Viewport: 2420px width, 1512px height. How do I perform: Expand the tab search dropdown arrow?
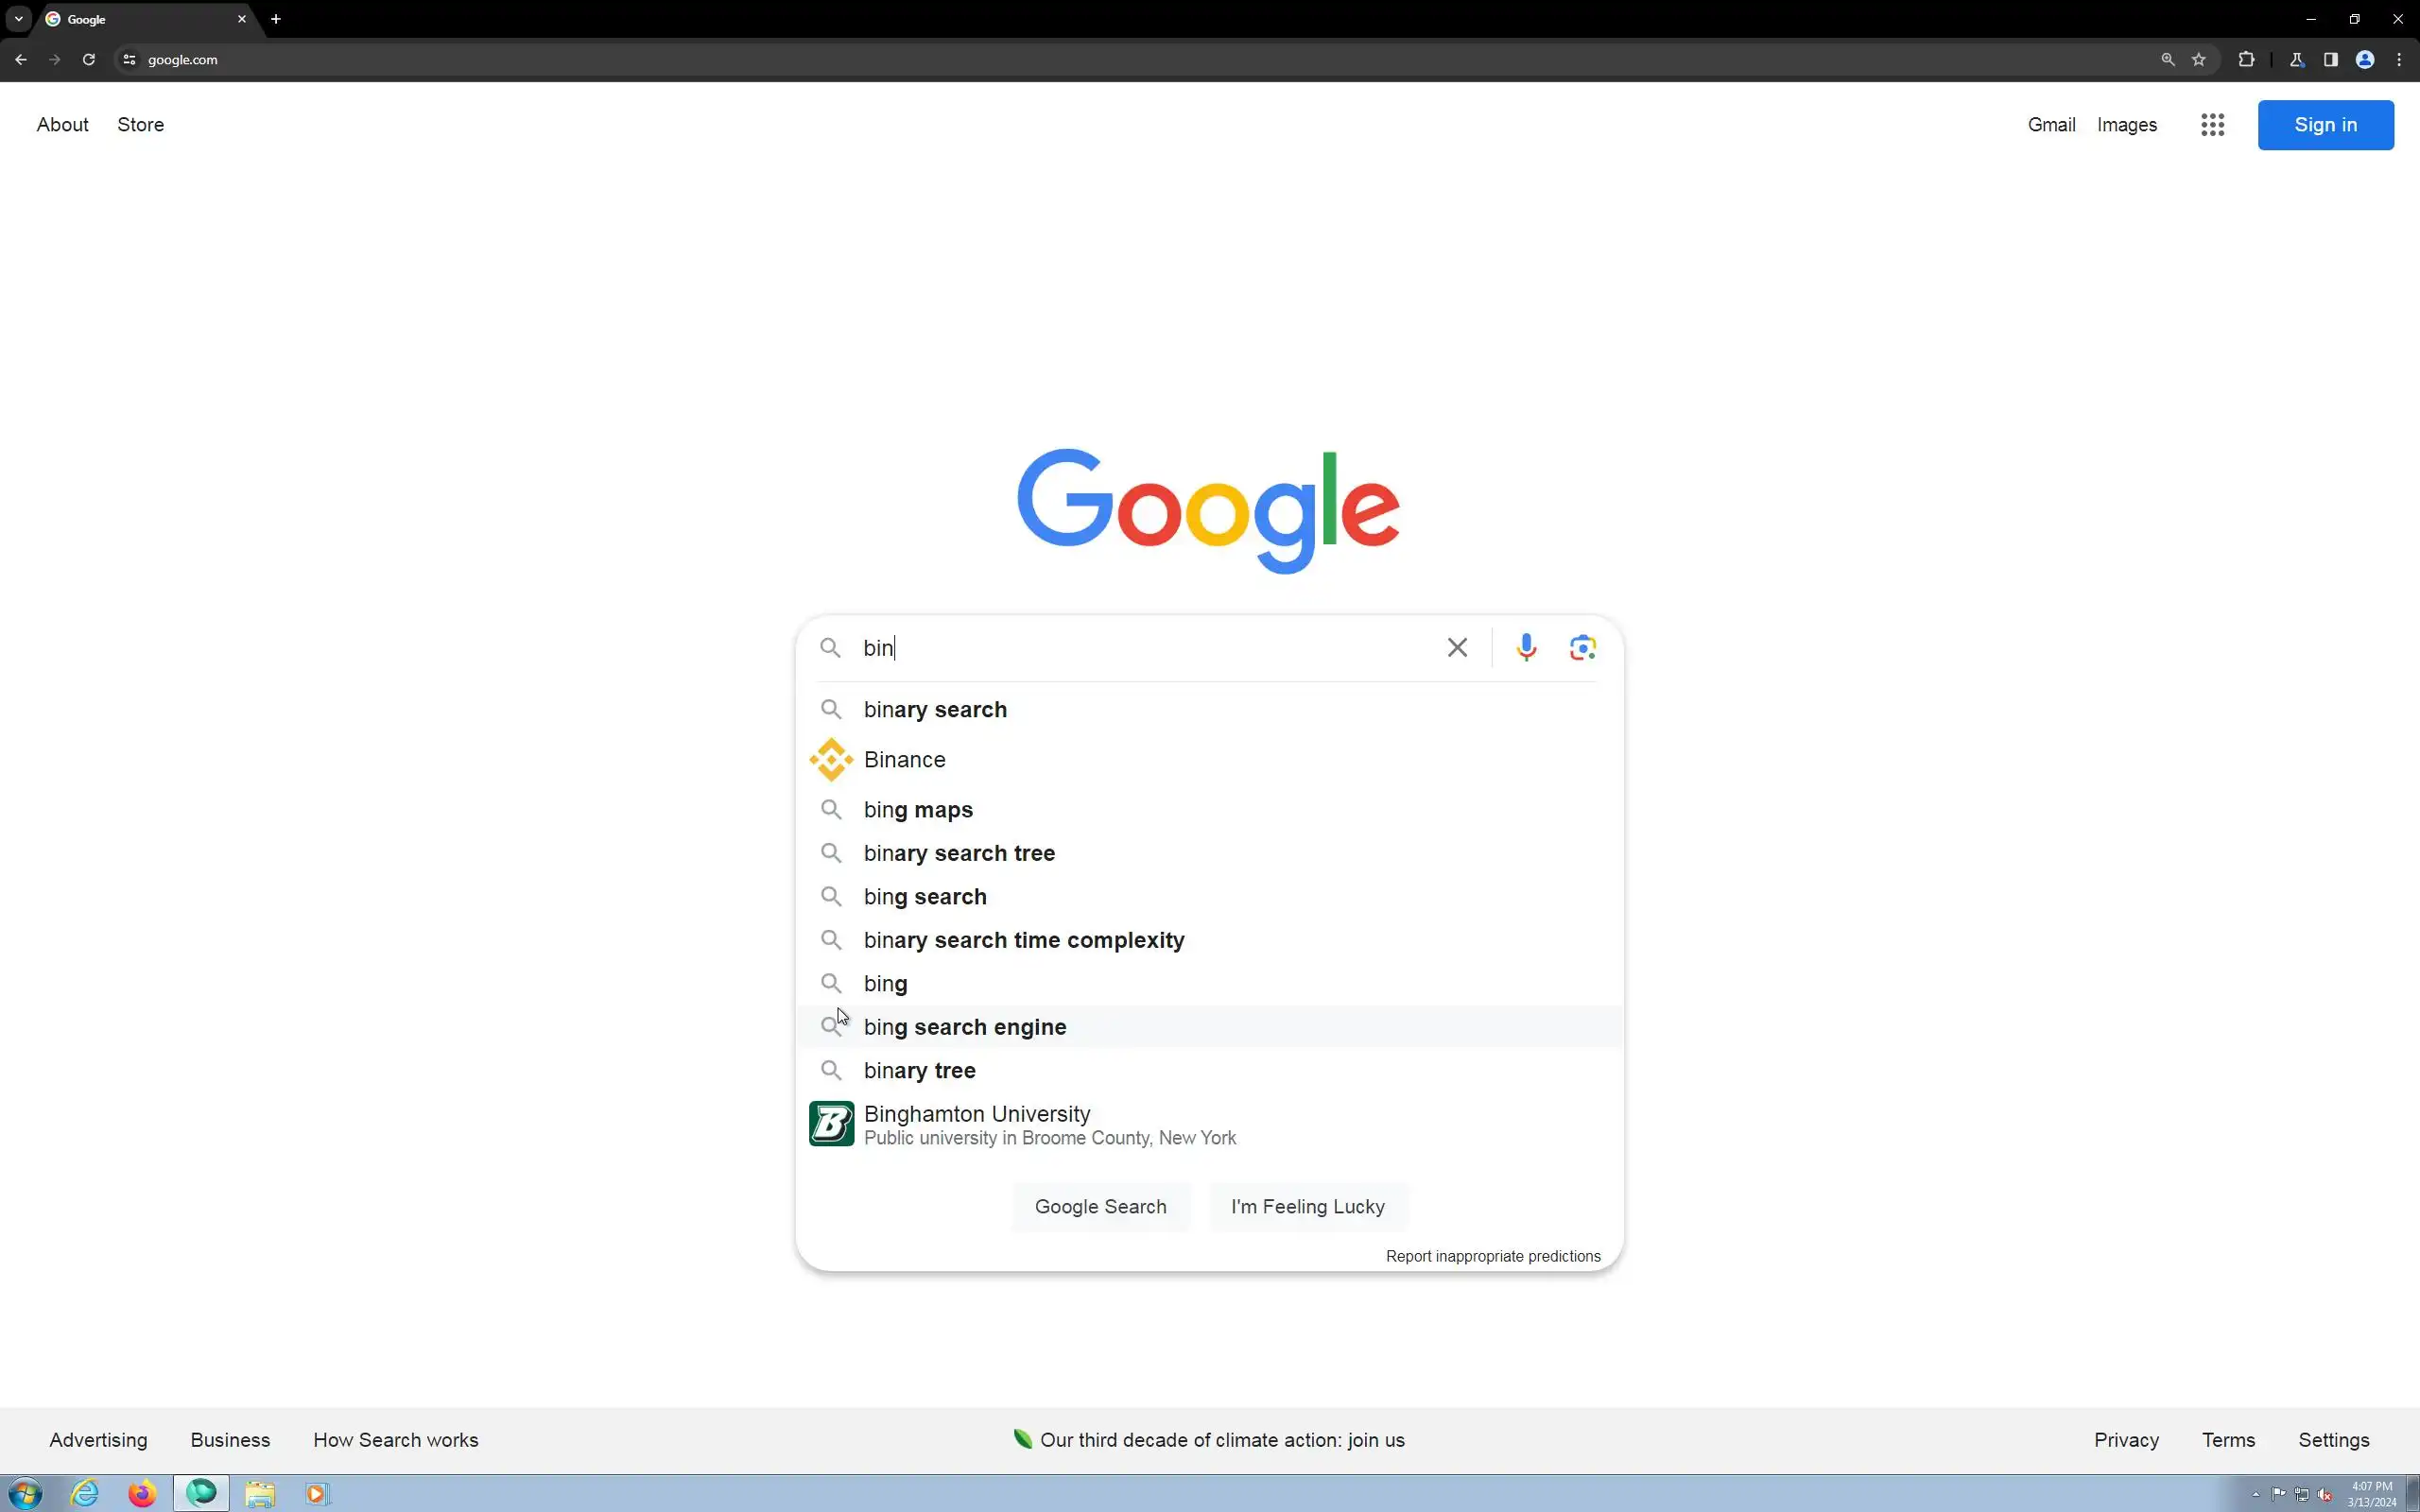pyautogui.click(x=18, y=19)
